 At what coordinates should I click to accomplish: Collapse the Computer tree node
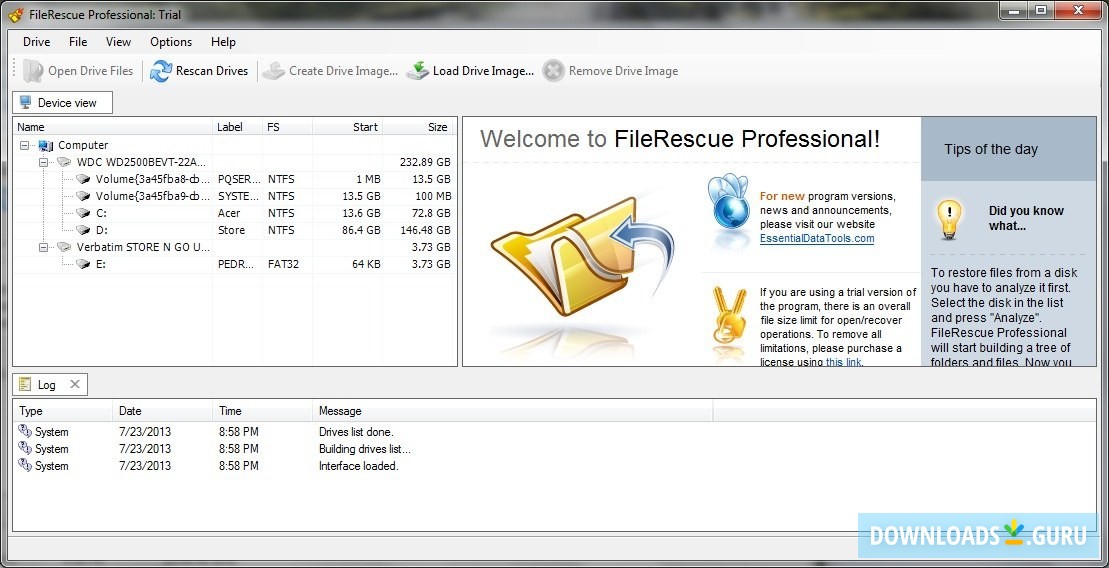tap(25, 145)
